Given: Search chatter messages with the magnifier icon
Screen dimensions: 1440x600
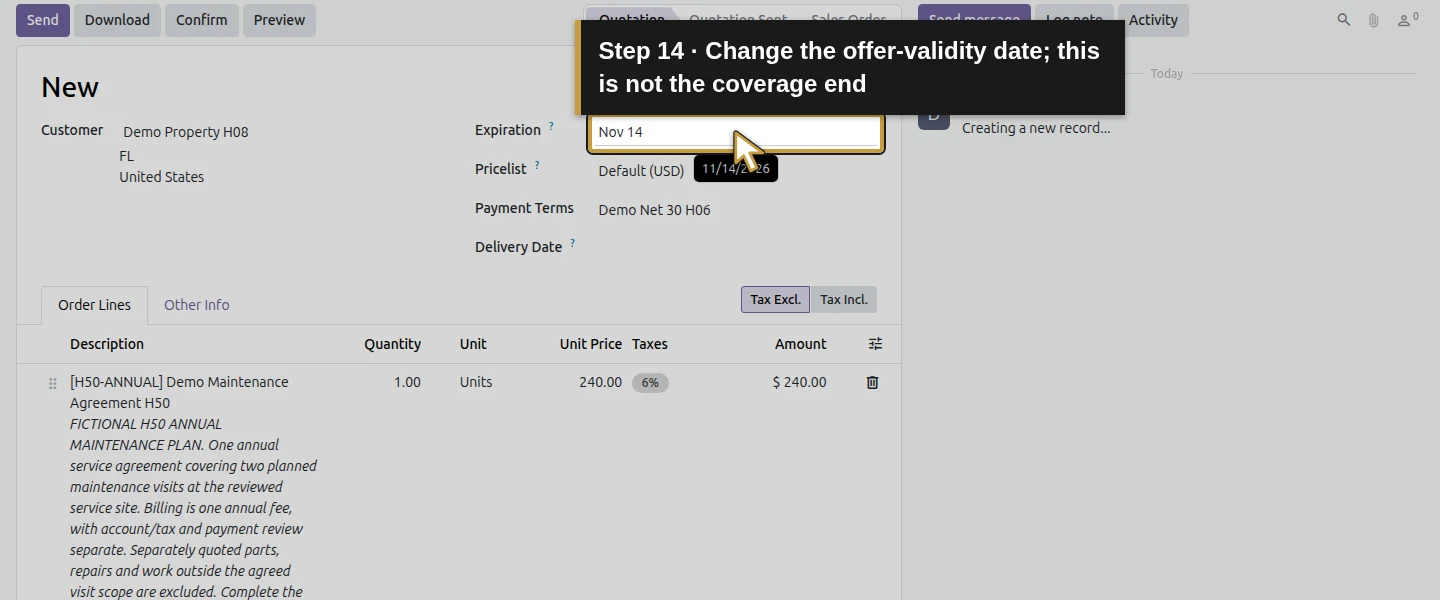Looking at the screenshot, I should tap(1344, 20).
